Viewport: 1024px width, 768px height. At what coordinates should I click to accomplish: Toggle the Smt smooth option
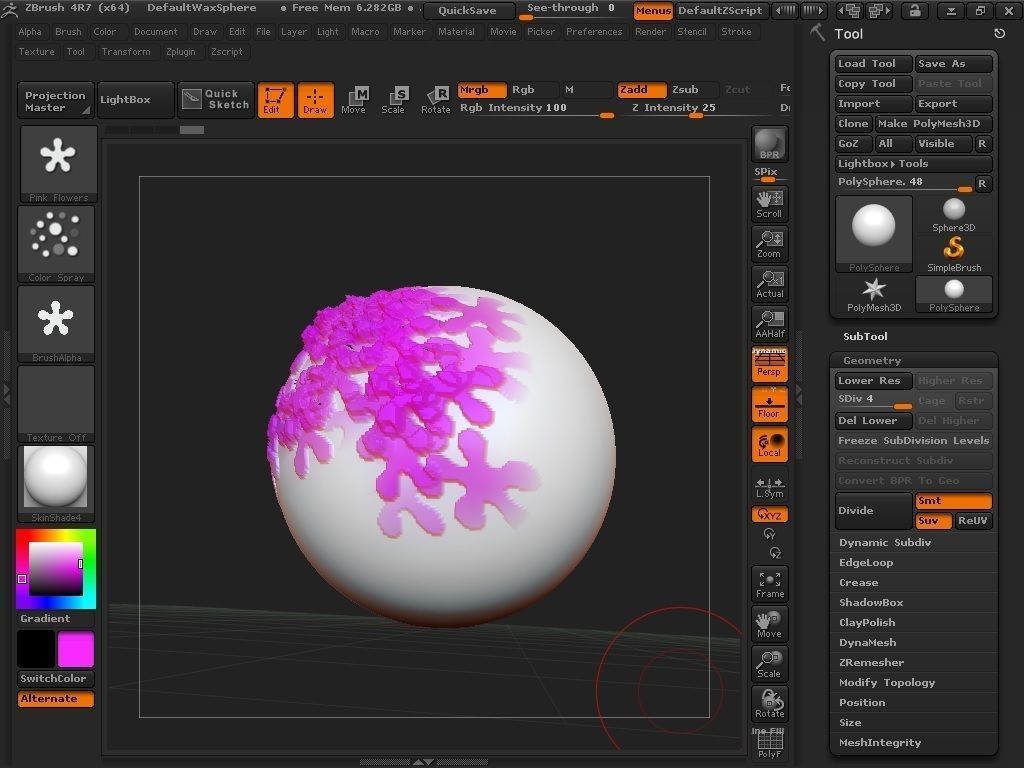click(953, 501)
